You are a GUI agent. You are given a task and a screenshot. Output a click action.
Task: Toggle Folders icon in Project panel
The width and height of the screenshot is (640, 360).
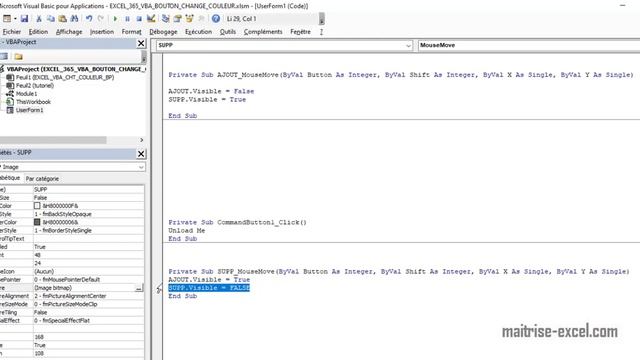(x=18, y=56)
